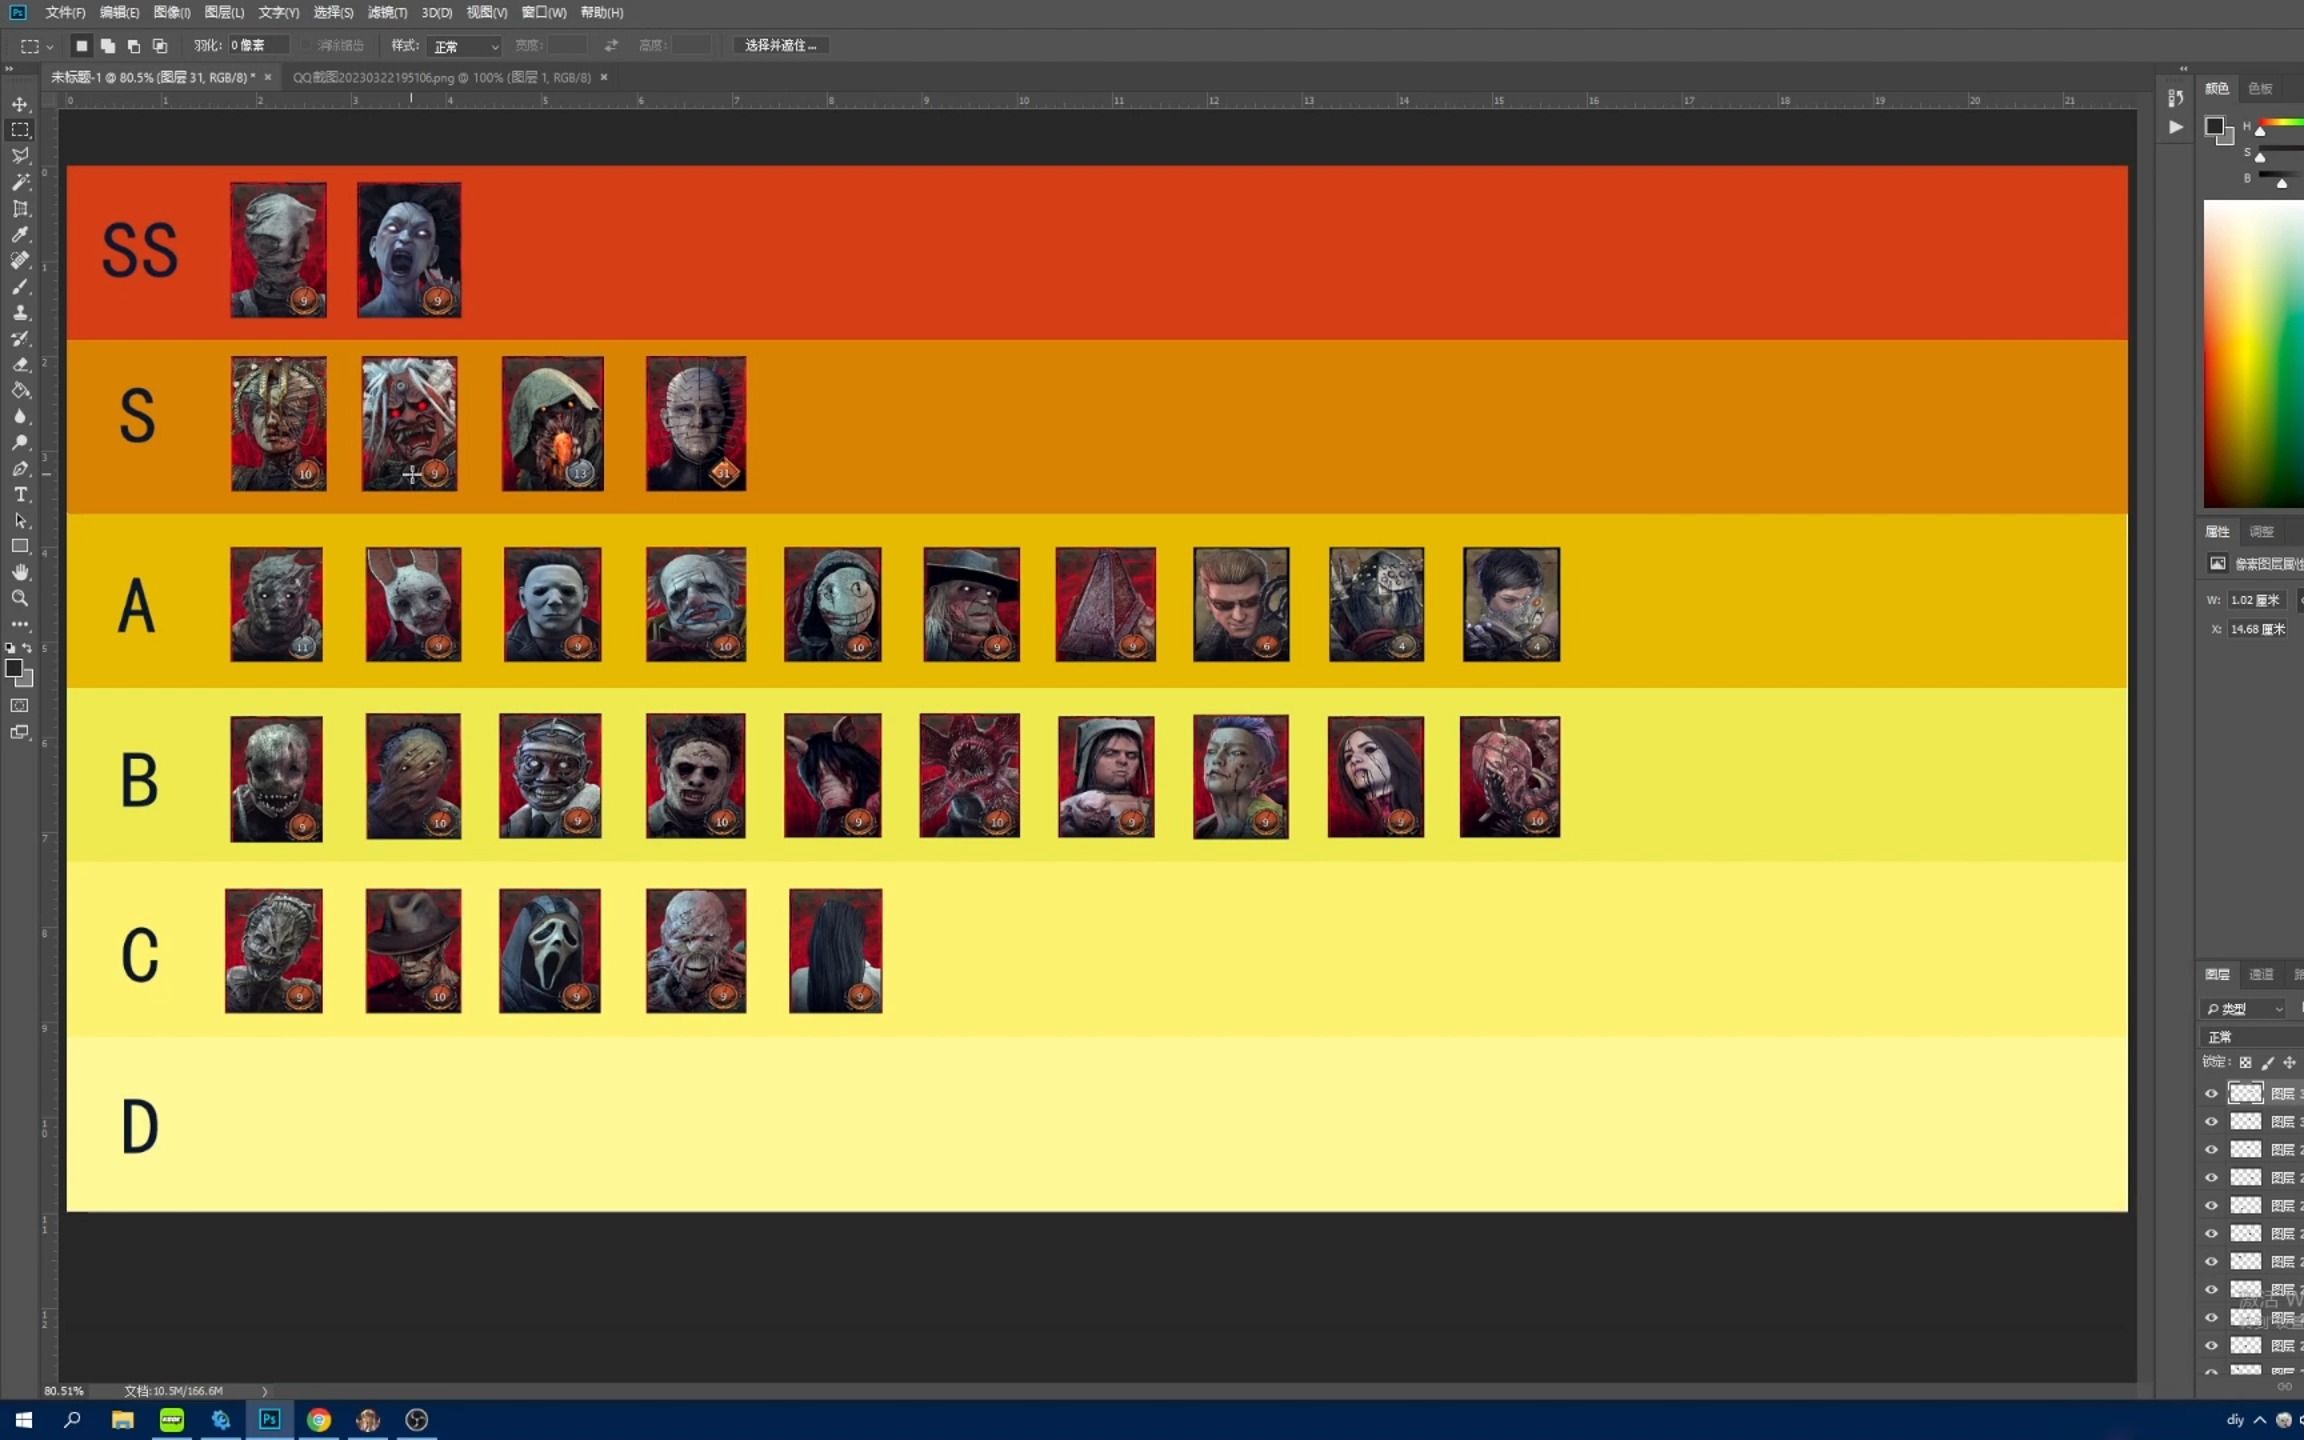Select the Healing Brush tool

(x=20, y=260)
